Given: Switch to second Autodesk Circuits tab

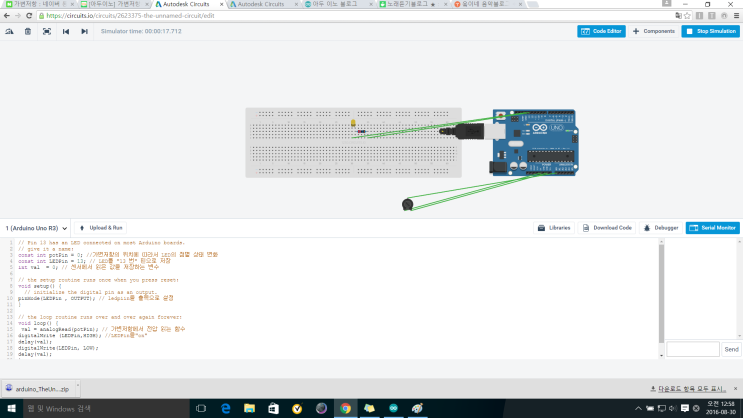Looking at the screenshot, I should (x=264, y=4).
